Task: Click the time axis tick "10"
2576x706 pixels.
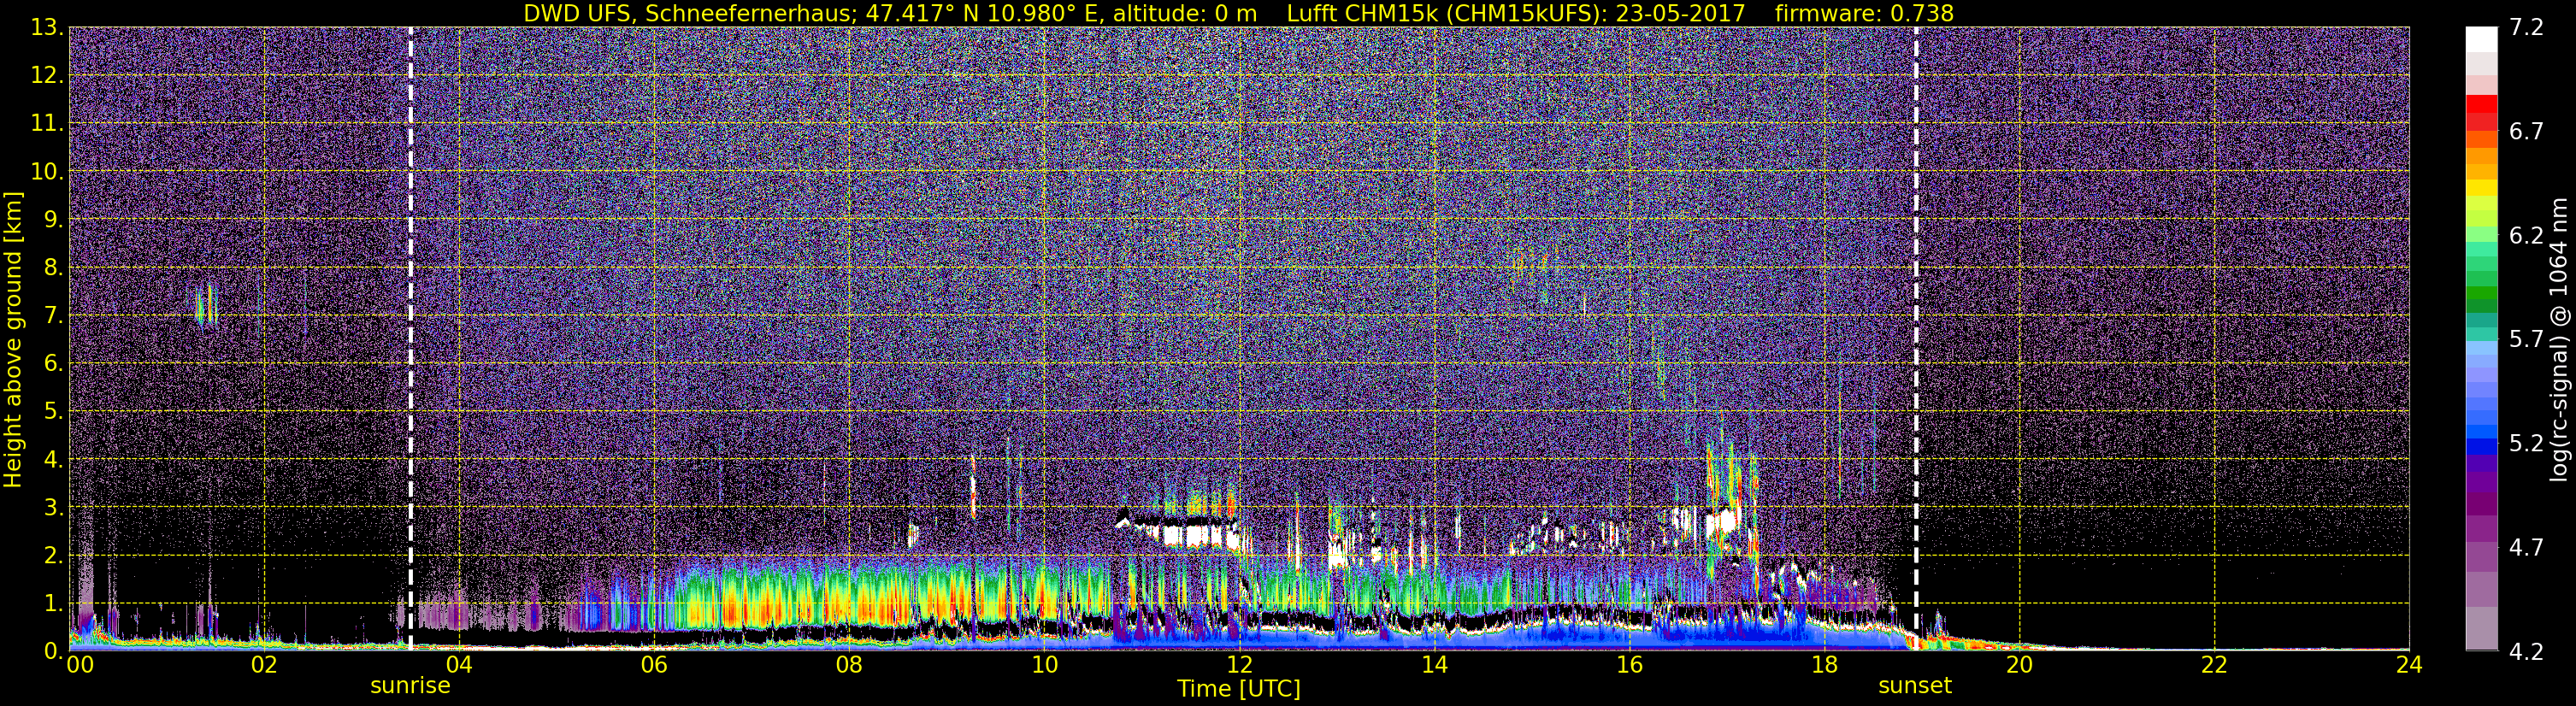Action: tap(1043, 665)
